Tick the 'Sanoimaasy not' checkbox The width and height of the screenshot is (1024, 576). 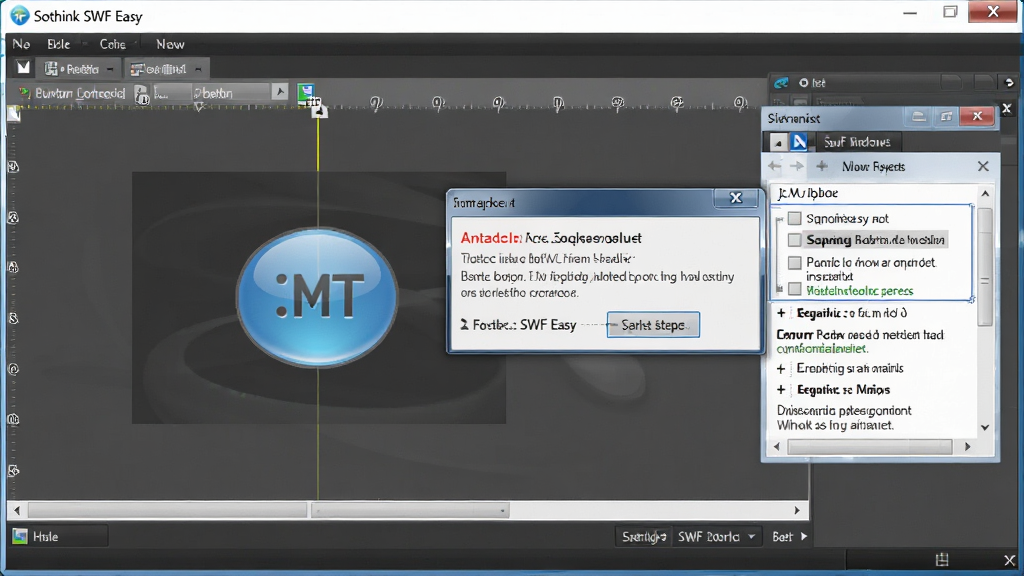(794, 218)
